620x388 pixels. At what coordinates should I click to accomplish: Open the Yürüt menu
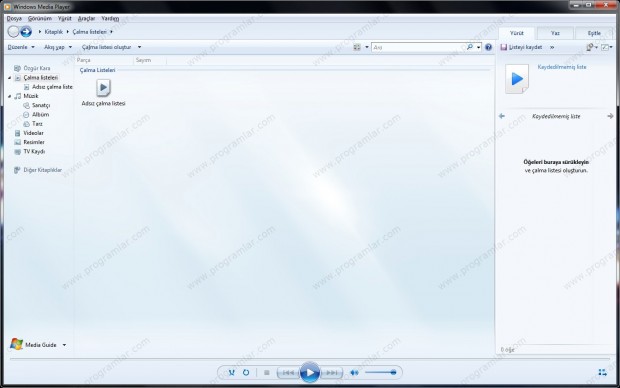tap(64, 19)
